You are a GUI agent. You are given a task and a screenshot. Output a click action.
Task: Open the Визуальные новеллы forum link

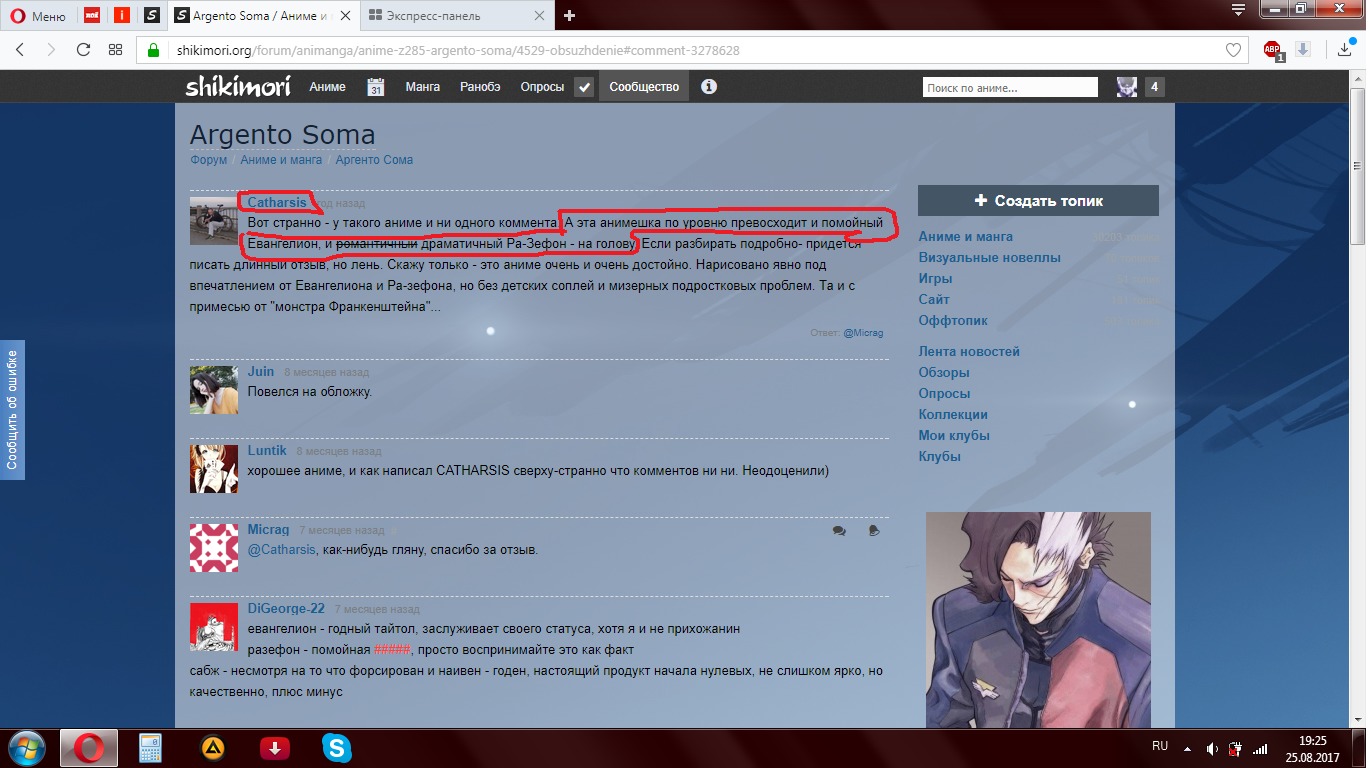pos(989,258)
